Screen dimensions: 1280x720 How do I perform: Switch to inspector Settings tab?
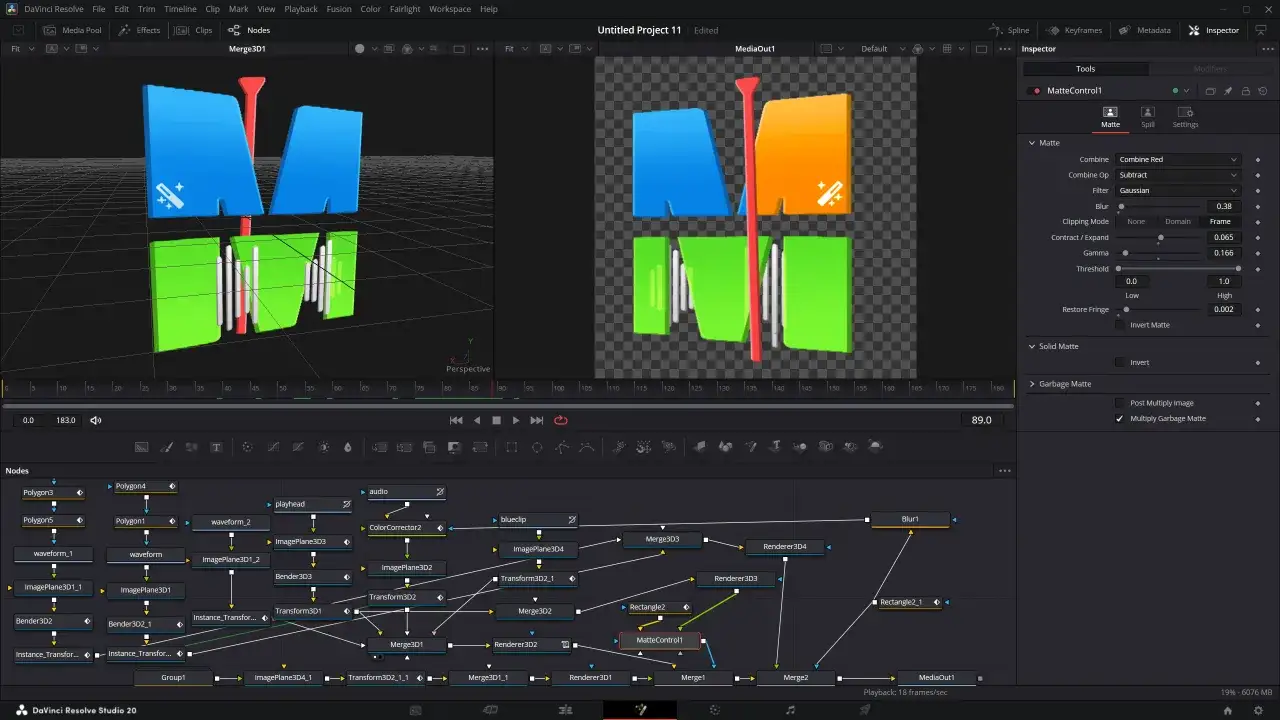coord(1185,117)
